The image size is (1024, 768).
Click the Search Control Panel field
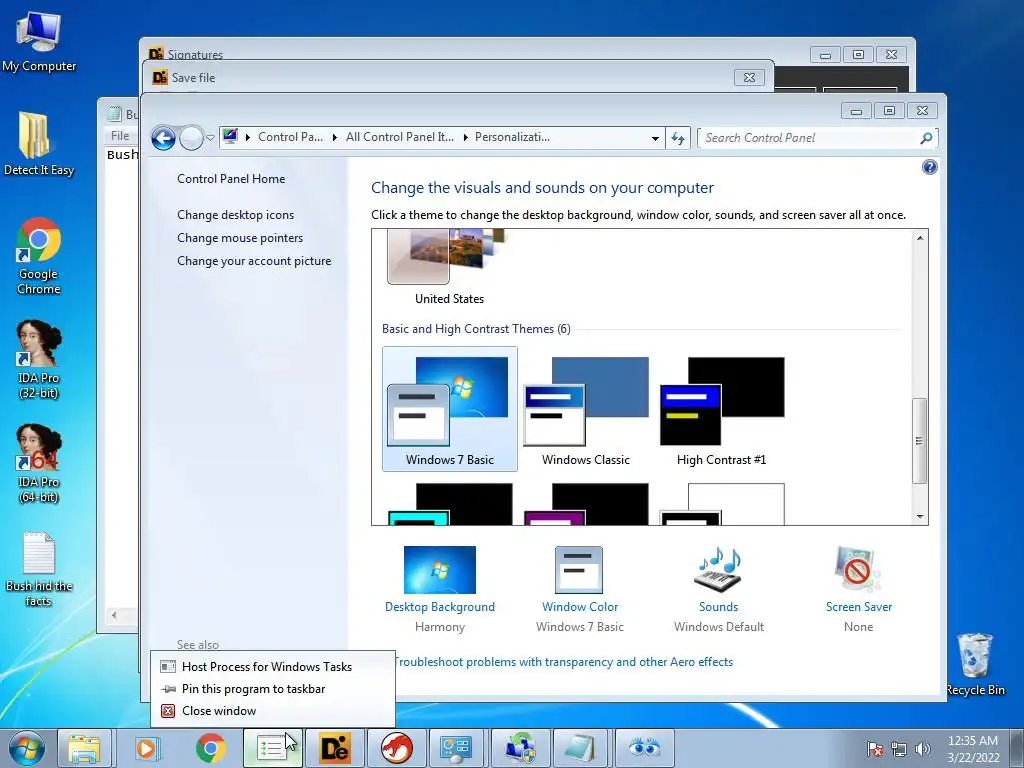tap(808, 138)
